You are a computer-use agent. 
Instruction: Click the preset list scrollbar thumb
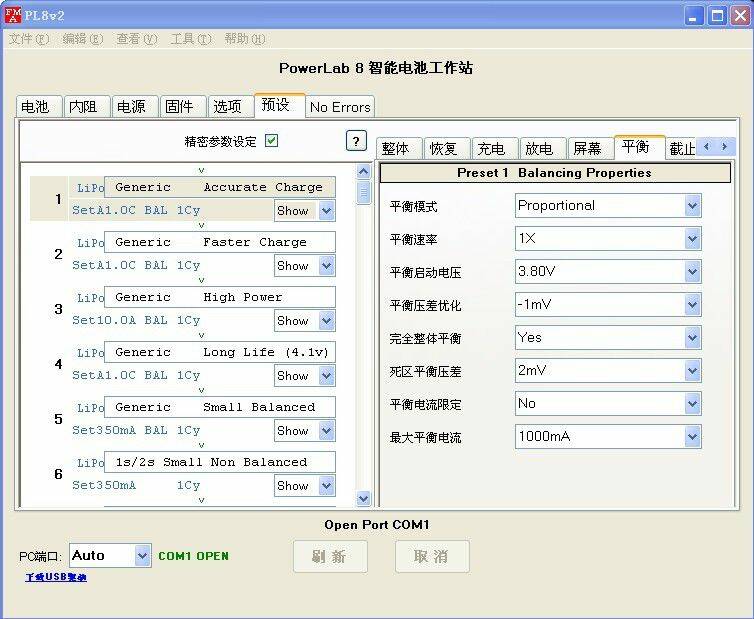364,193
